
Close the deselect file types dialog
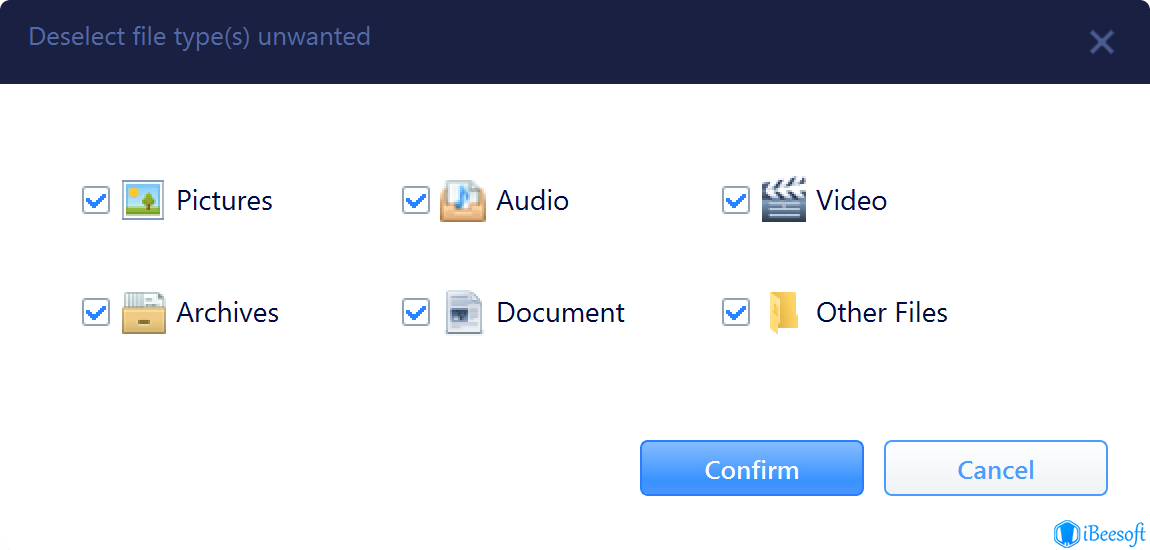pyautogui.click(x=1102, y=43)
